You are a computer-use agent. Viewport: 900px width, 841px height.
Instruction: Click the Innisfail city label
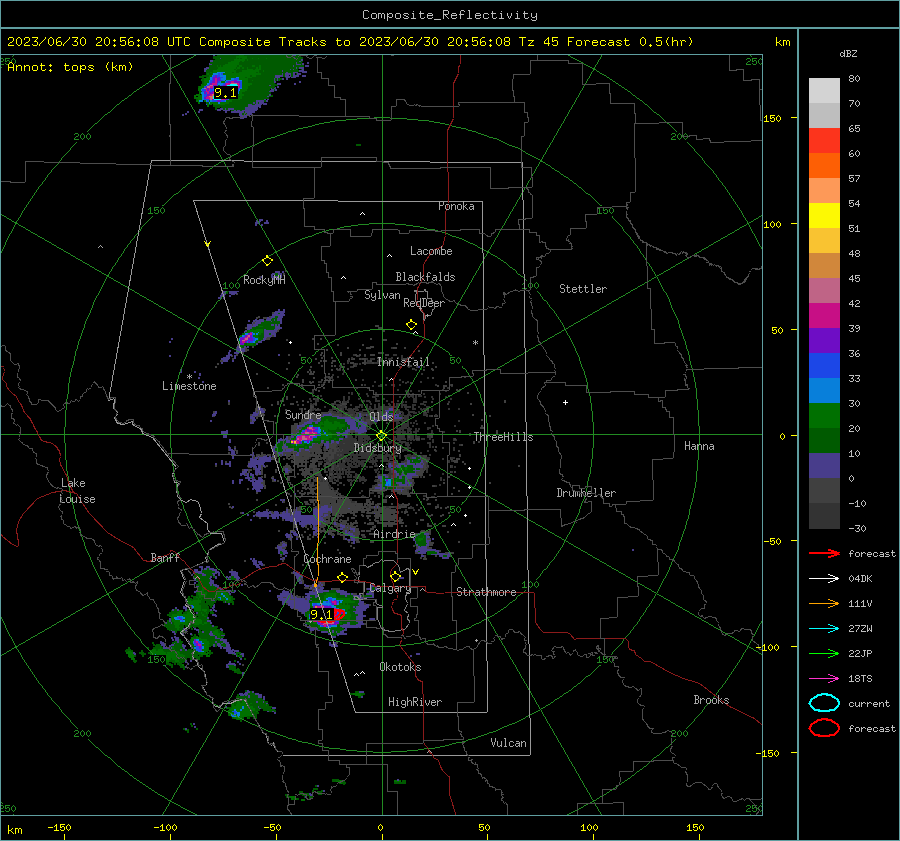[403, 362]
